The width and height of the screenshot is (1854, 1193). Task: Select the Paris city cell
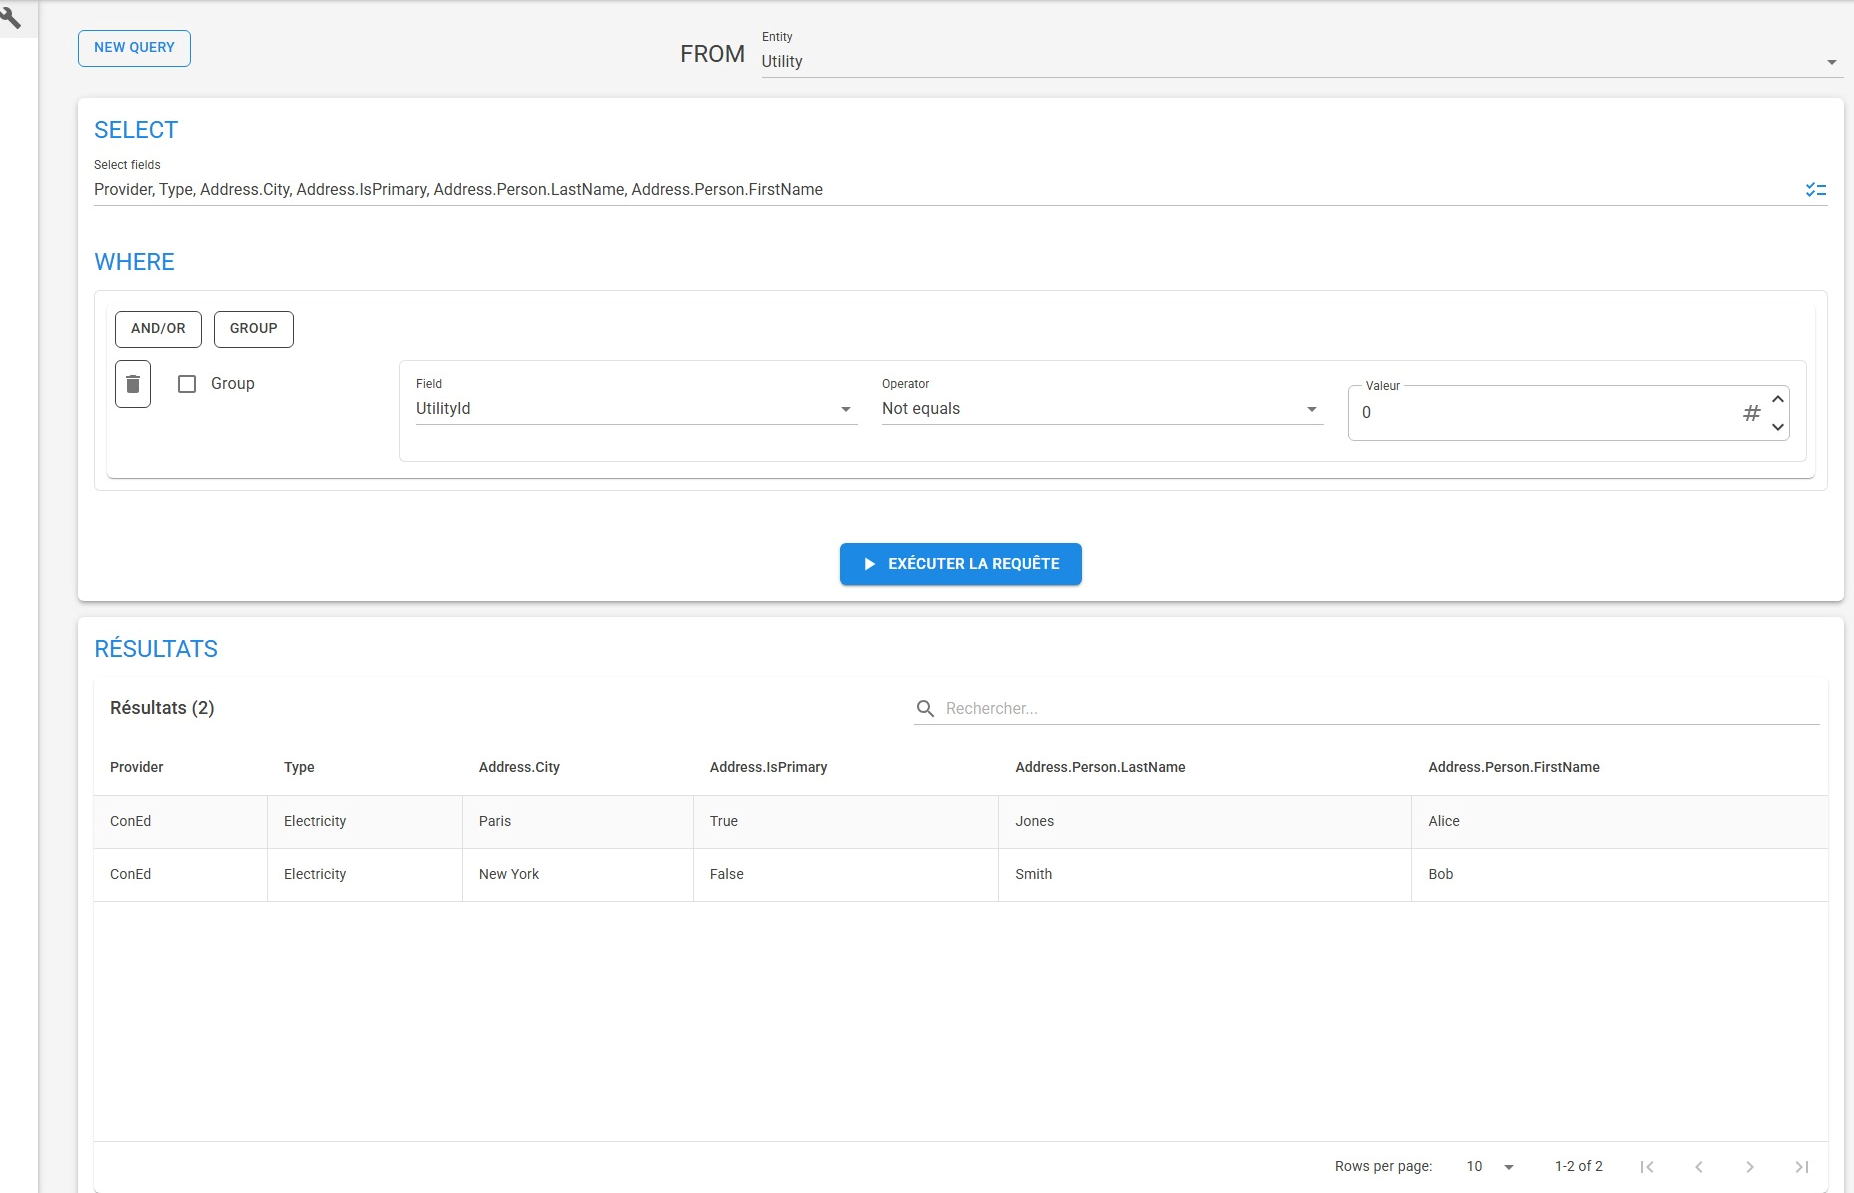(x=578, y=821)
